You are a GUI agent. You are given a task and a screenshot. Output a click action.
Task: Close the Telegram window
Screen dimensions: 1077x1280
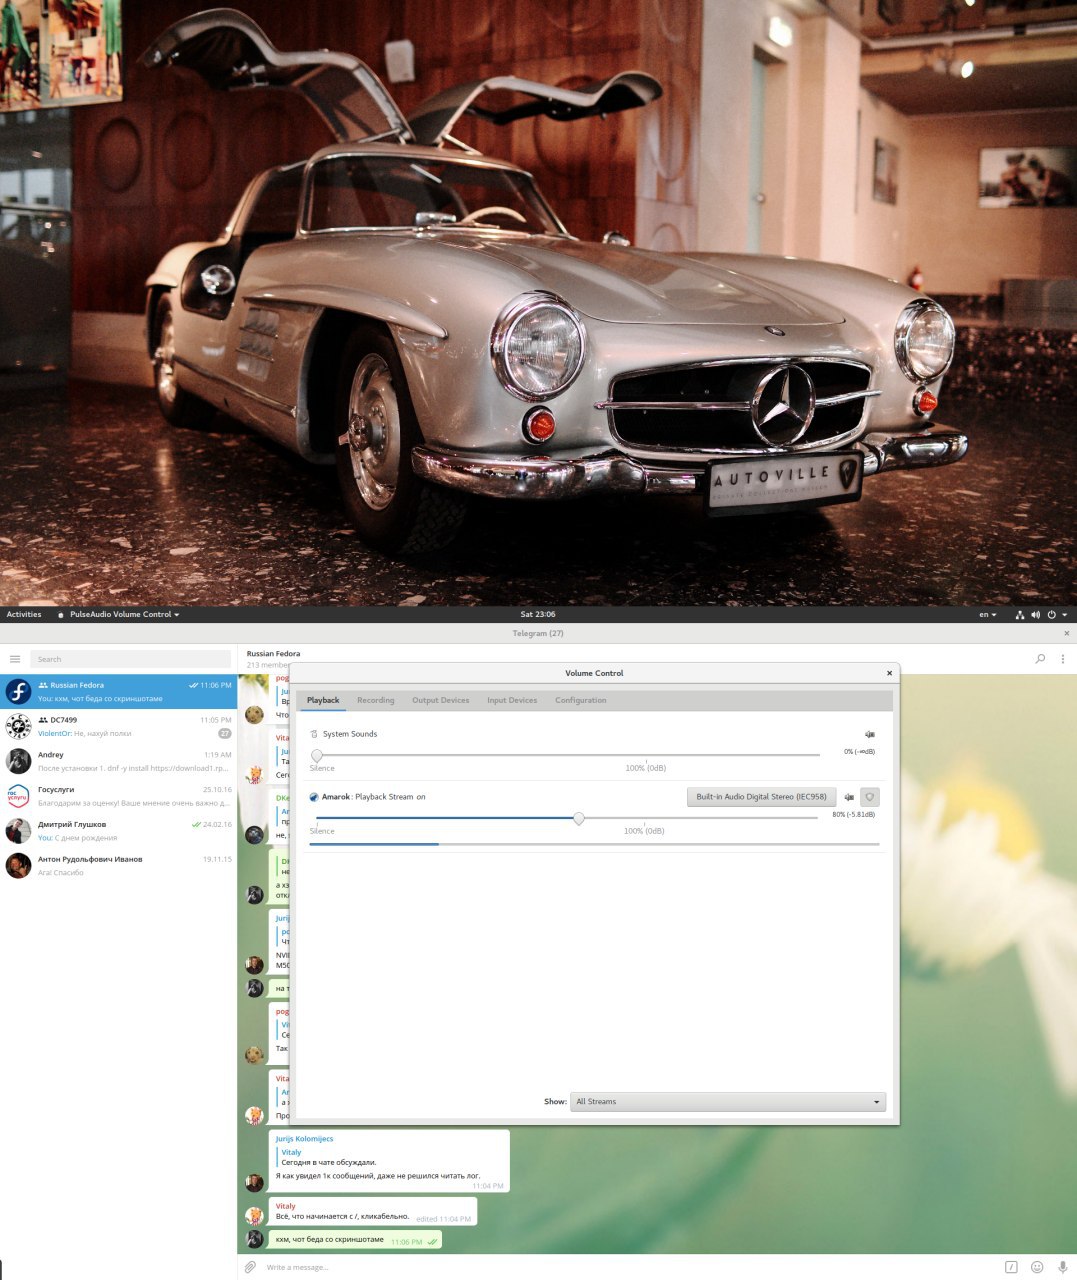[x=1066, y=633]
